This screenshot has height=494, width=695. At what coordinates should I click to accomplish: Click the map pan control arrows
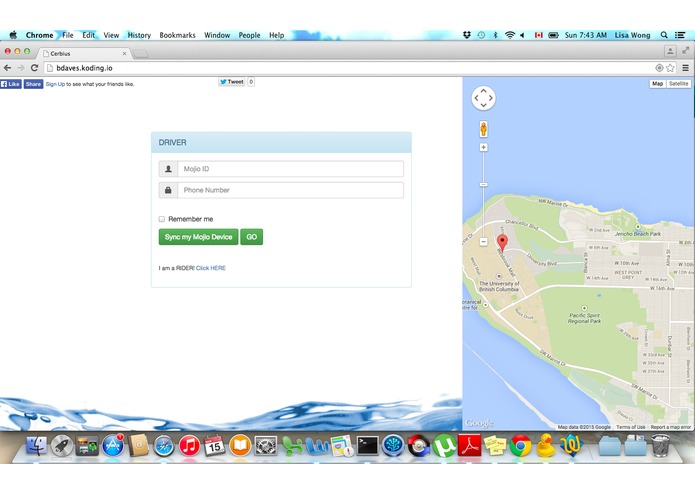[x=483, y=98]
